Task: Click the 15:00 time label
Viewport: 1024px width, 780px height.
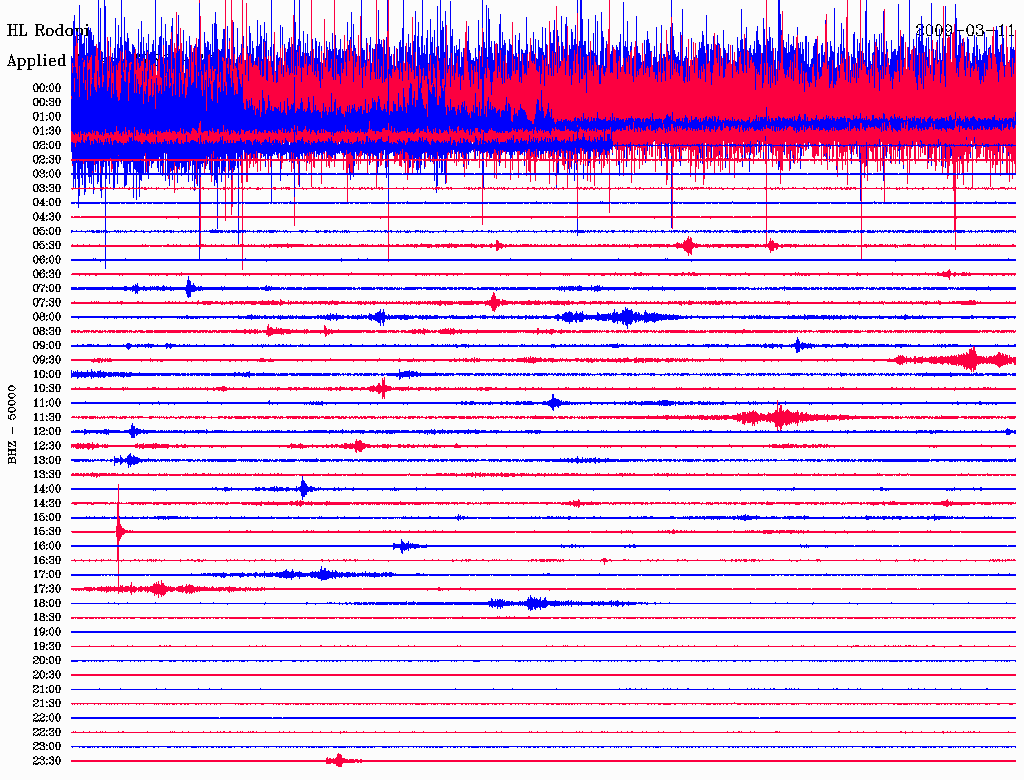Action: (46, 517)
